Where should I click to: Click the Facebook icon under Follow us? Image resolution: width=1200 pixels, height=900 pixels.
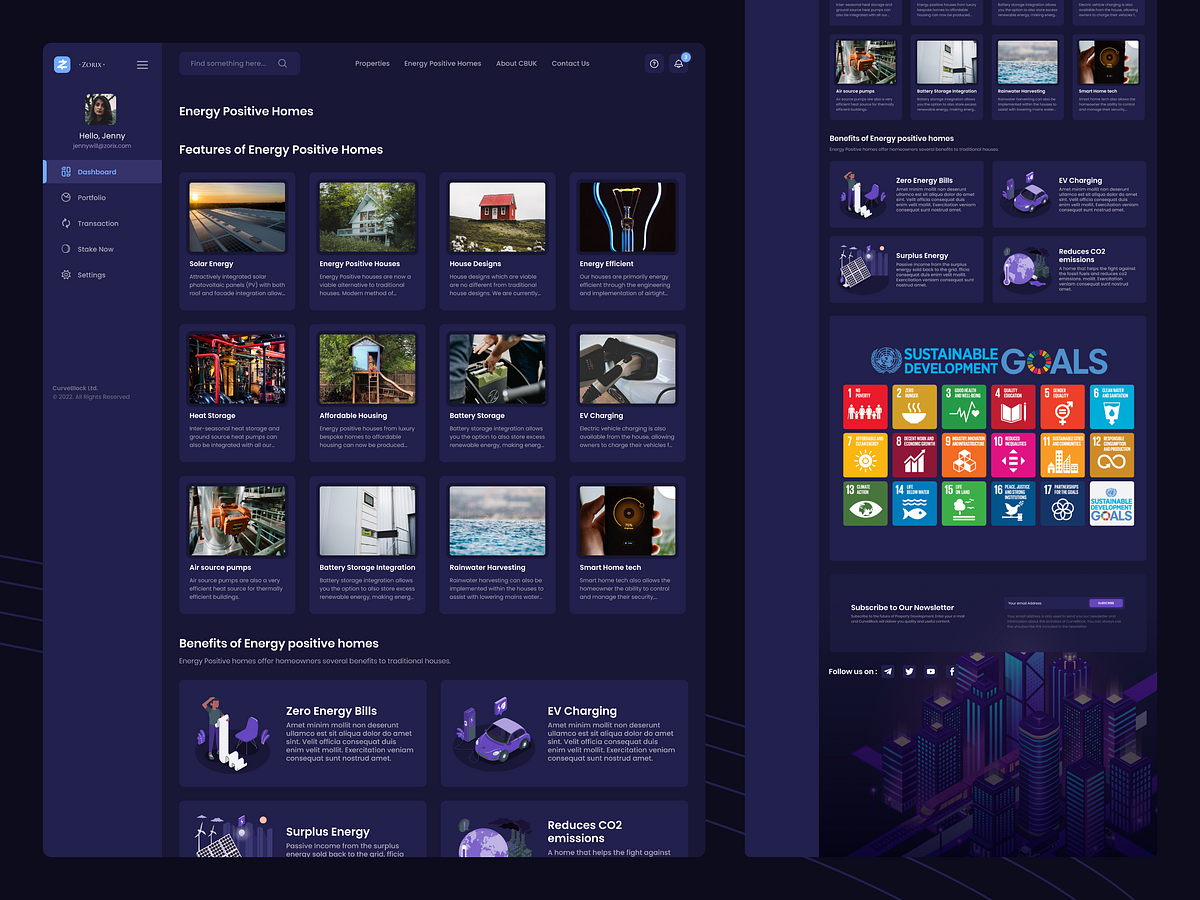[951, 671]
